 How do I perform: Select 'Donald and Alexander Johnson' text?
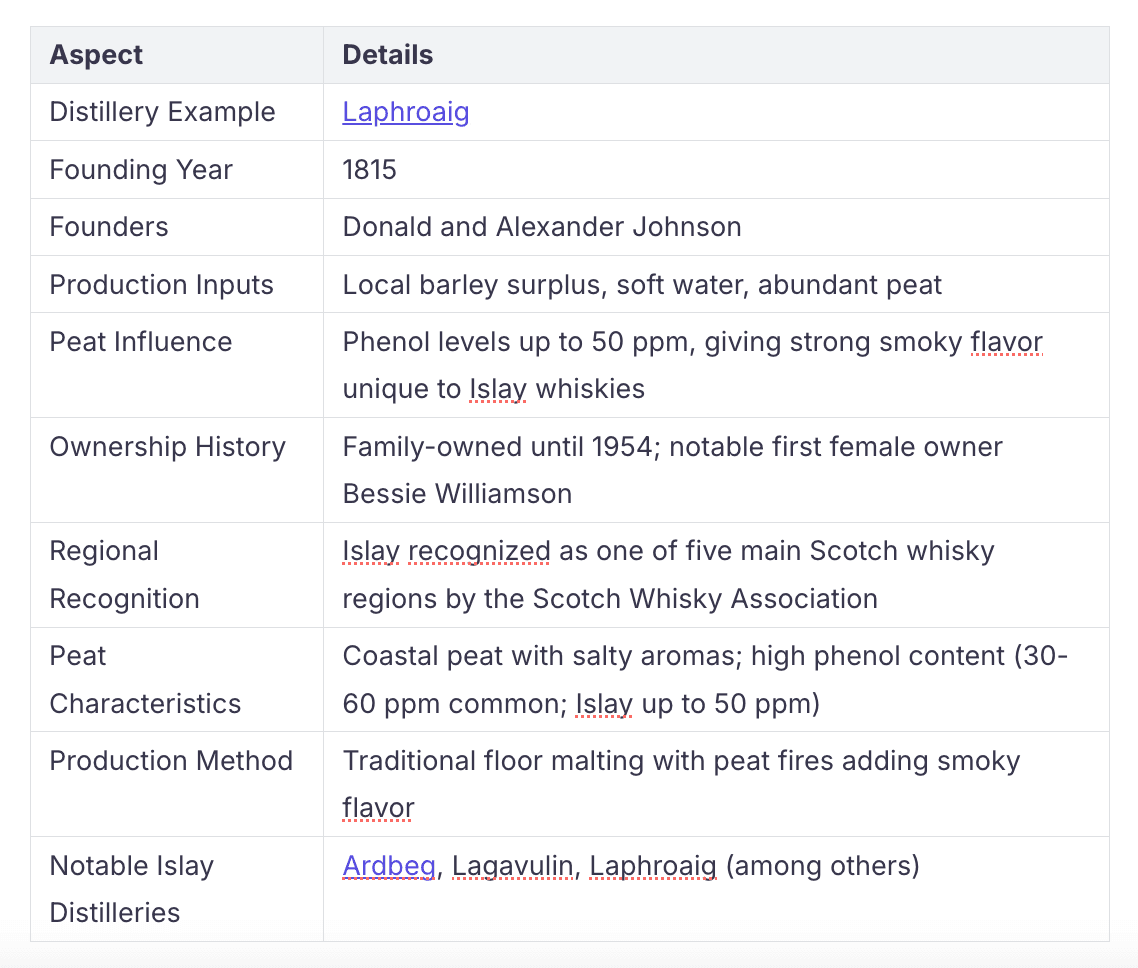point(542,227)
